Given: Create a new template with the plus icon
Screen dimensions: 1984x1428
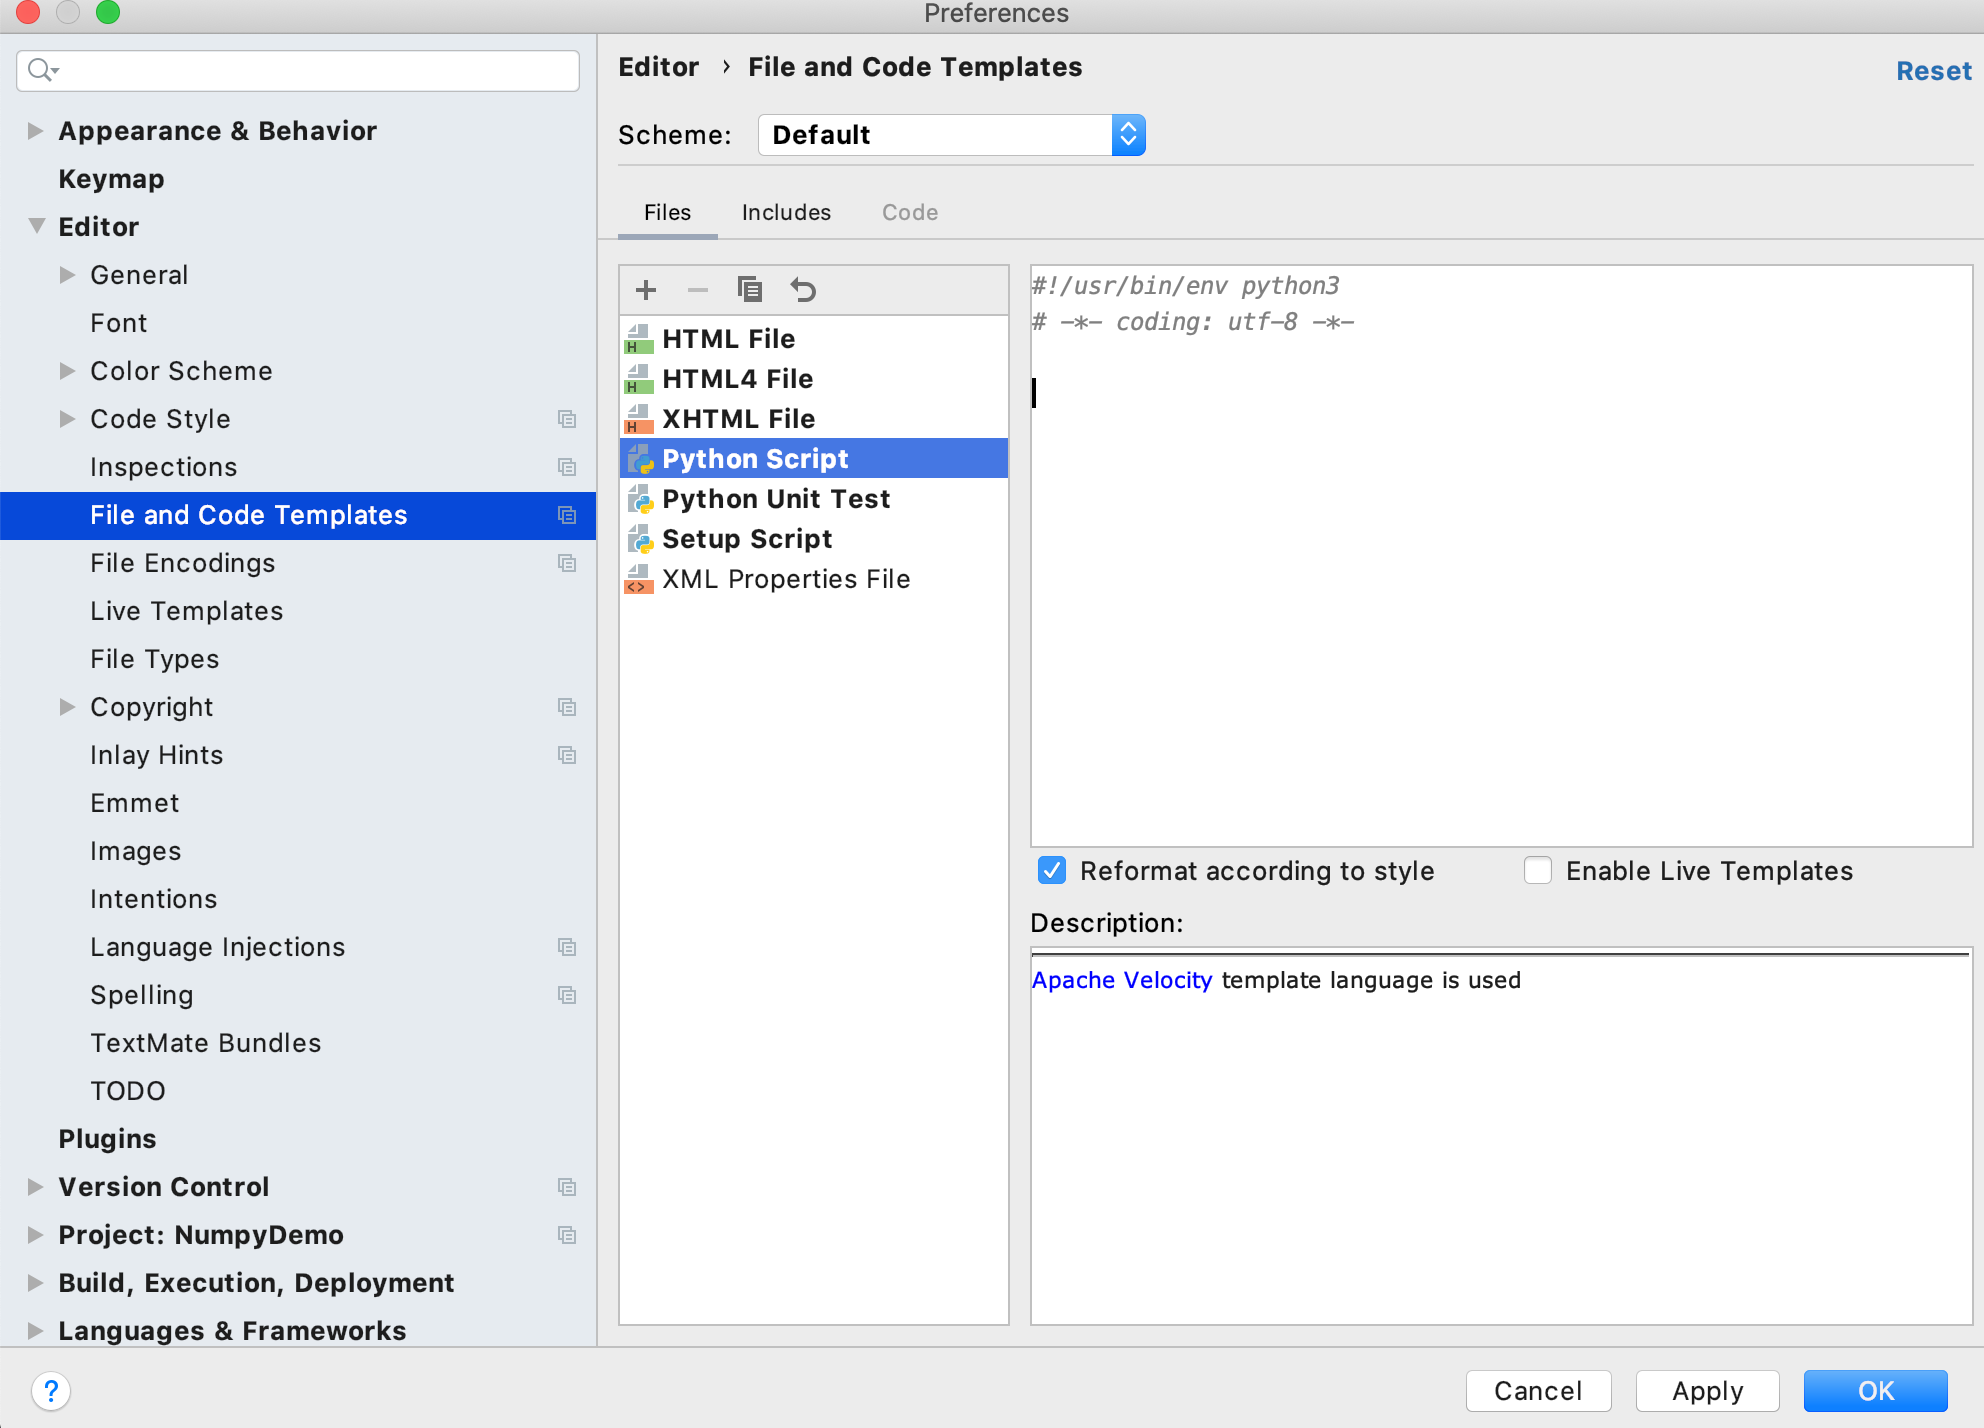Looking at the screenshot, I should (x=646, y=290).
